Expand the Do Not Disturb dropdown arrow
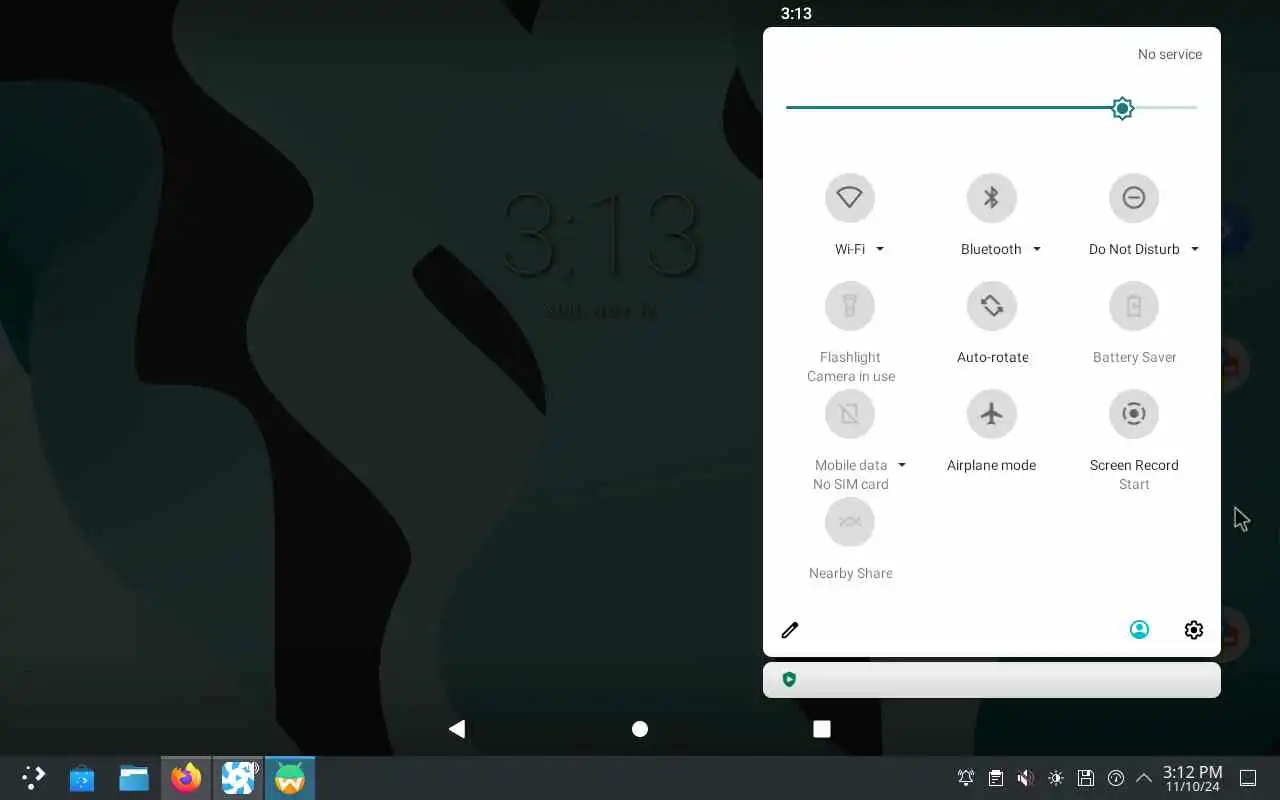 click(x=1194, y=249)
